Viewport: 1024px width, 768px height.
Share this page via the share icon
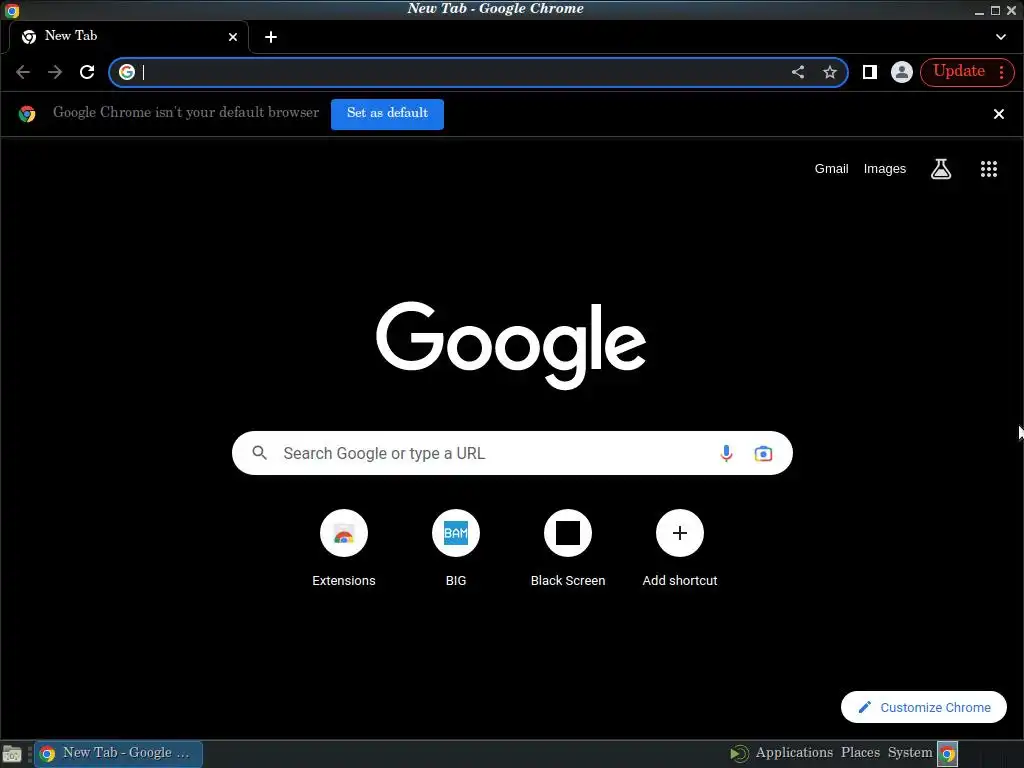(797, 72)
